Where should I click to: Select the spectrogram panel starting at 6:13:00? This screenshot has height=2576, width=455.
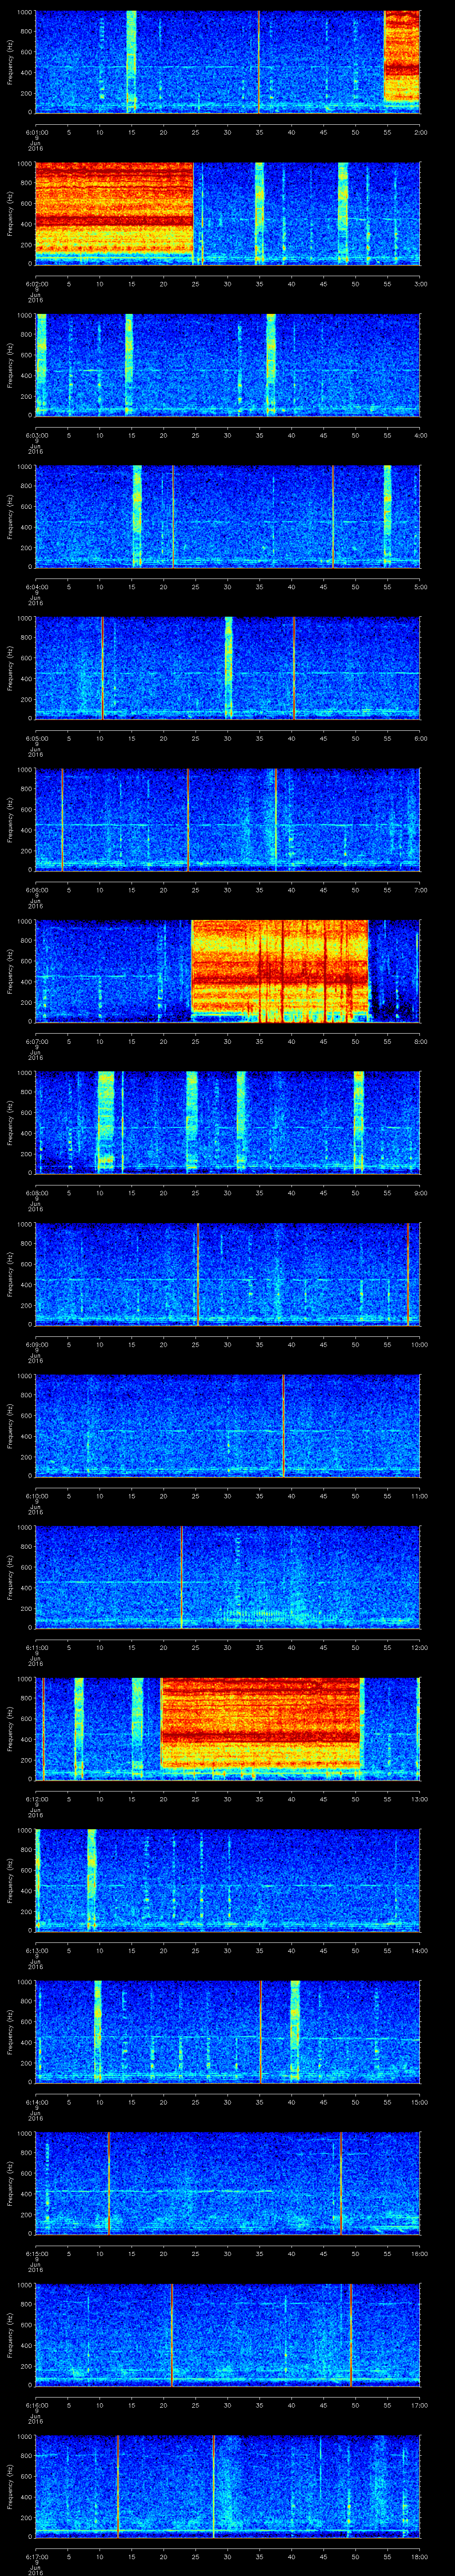point(227,1879)
